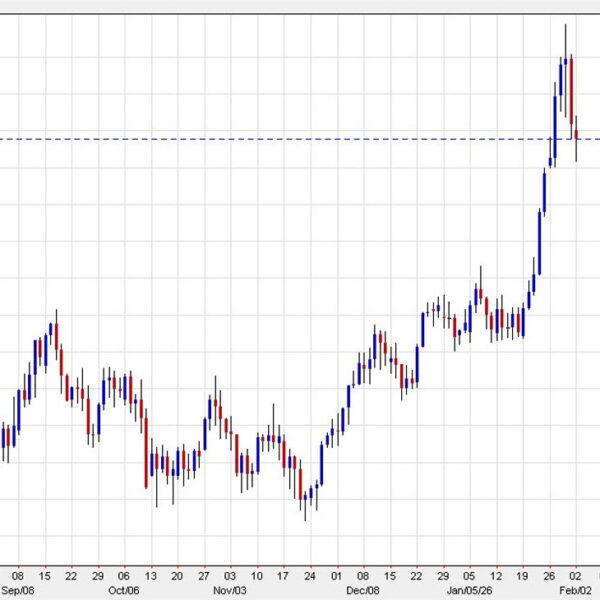Select the 17 date tick label
This screenshot has height=600, width=600.
[283, 576]
